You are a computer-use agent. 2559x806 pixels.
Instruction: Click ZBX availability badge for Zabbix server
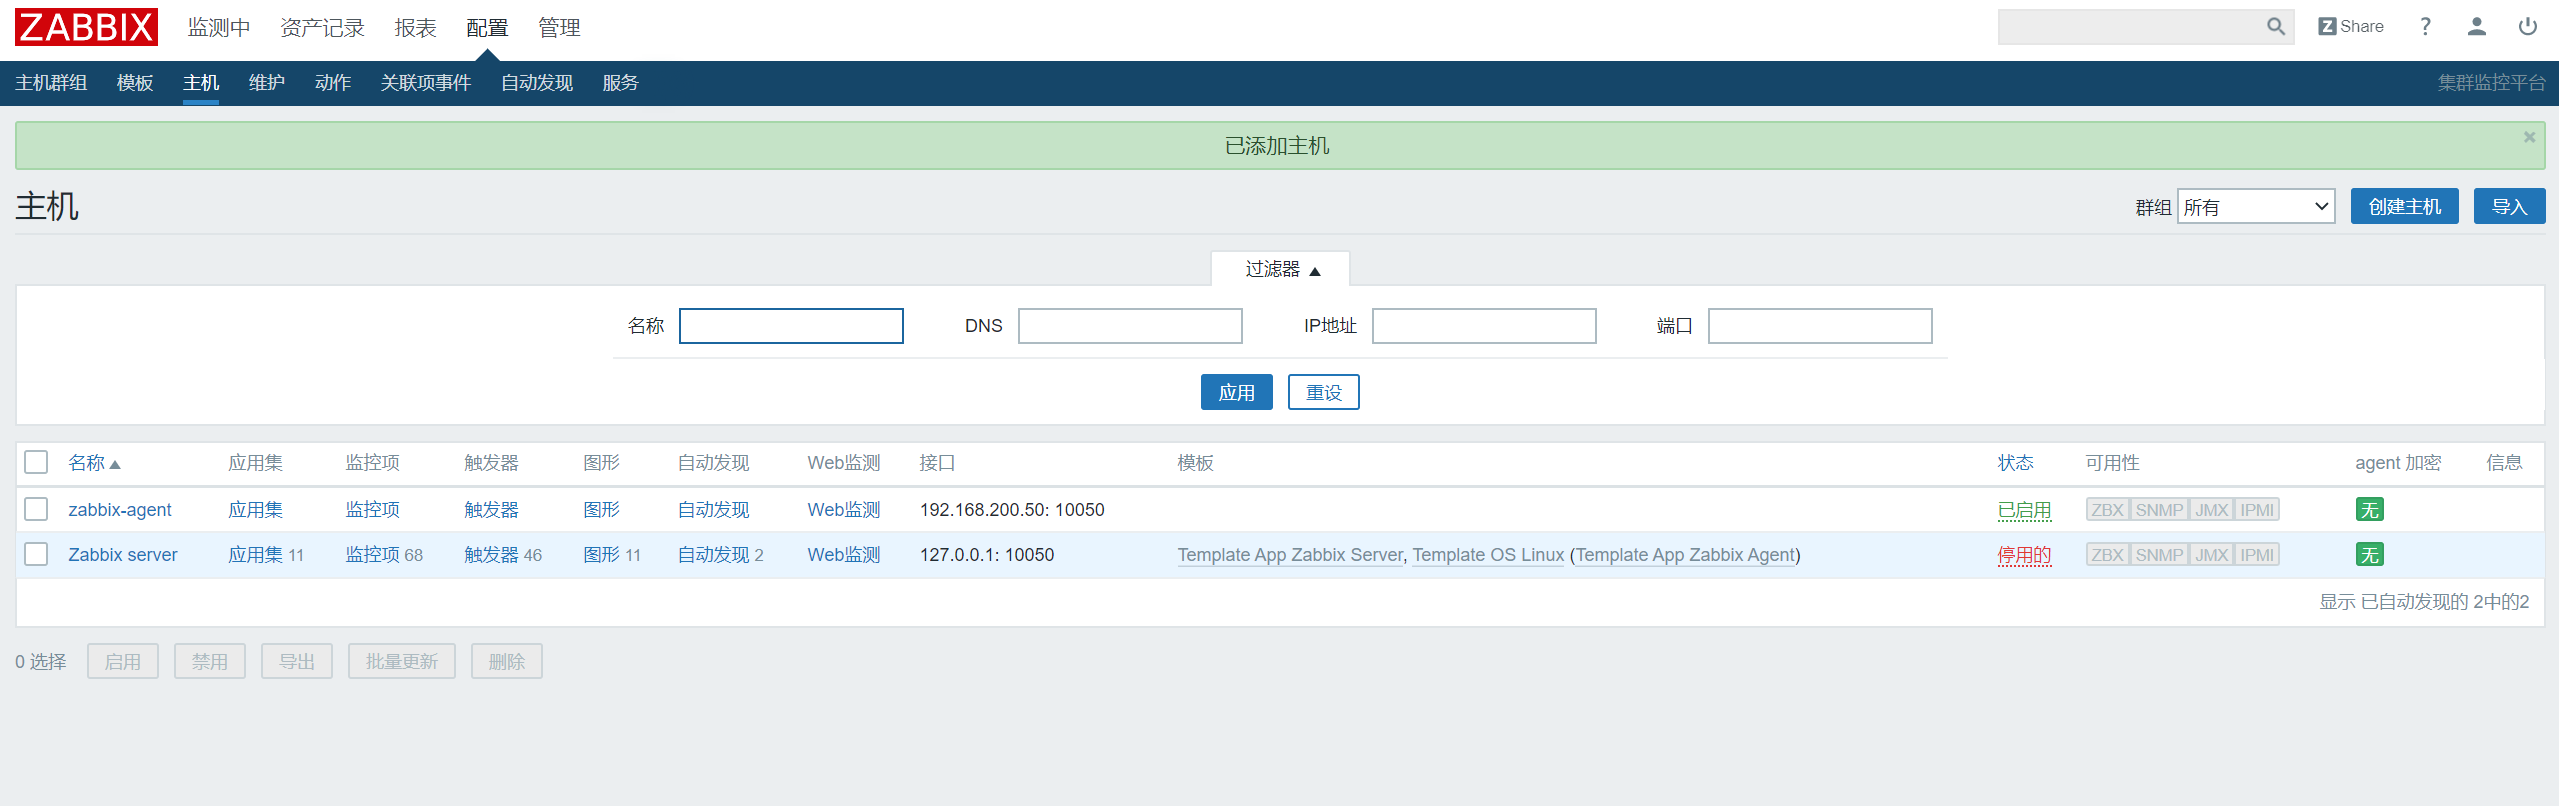tap(2107, 555)
